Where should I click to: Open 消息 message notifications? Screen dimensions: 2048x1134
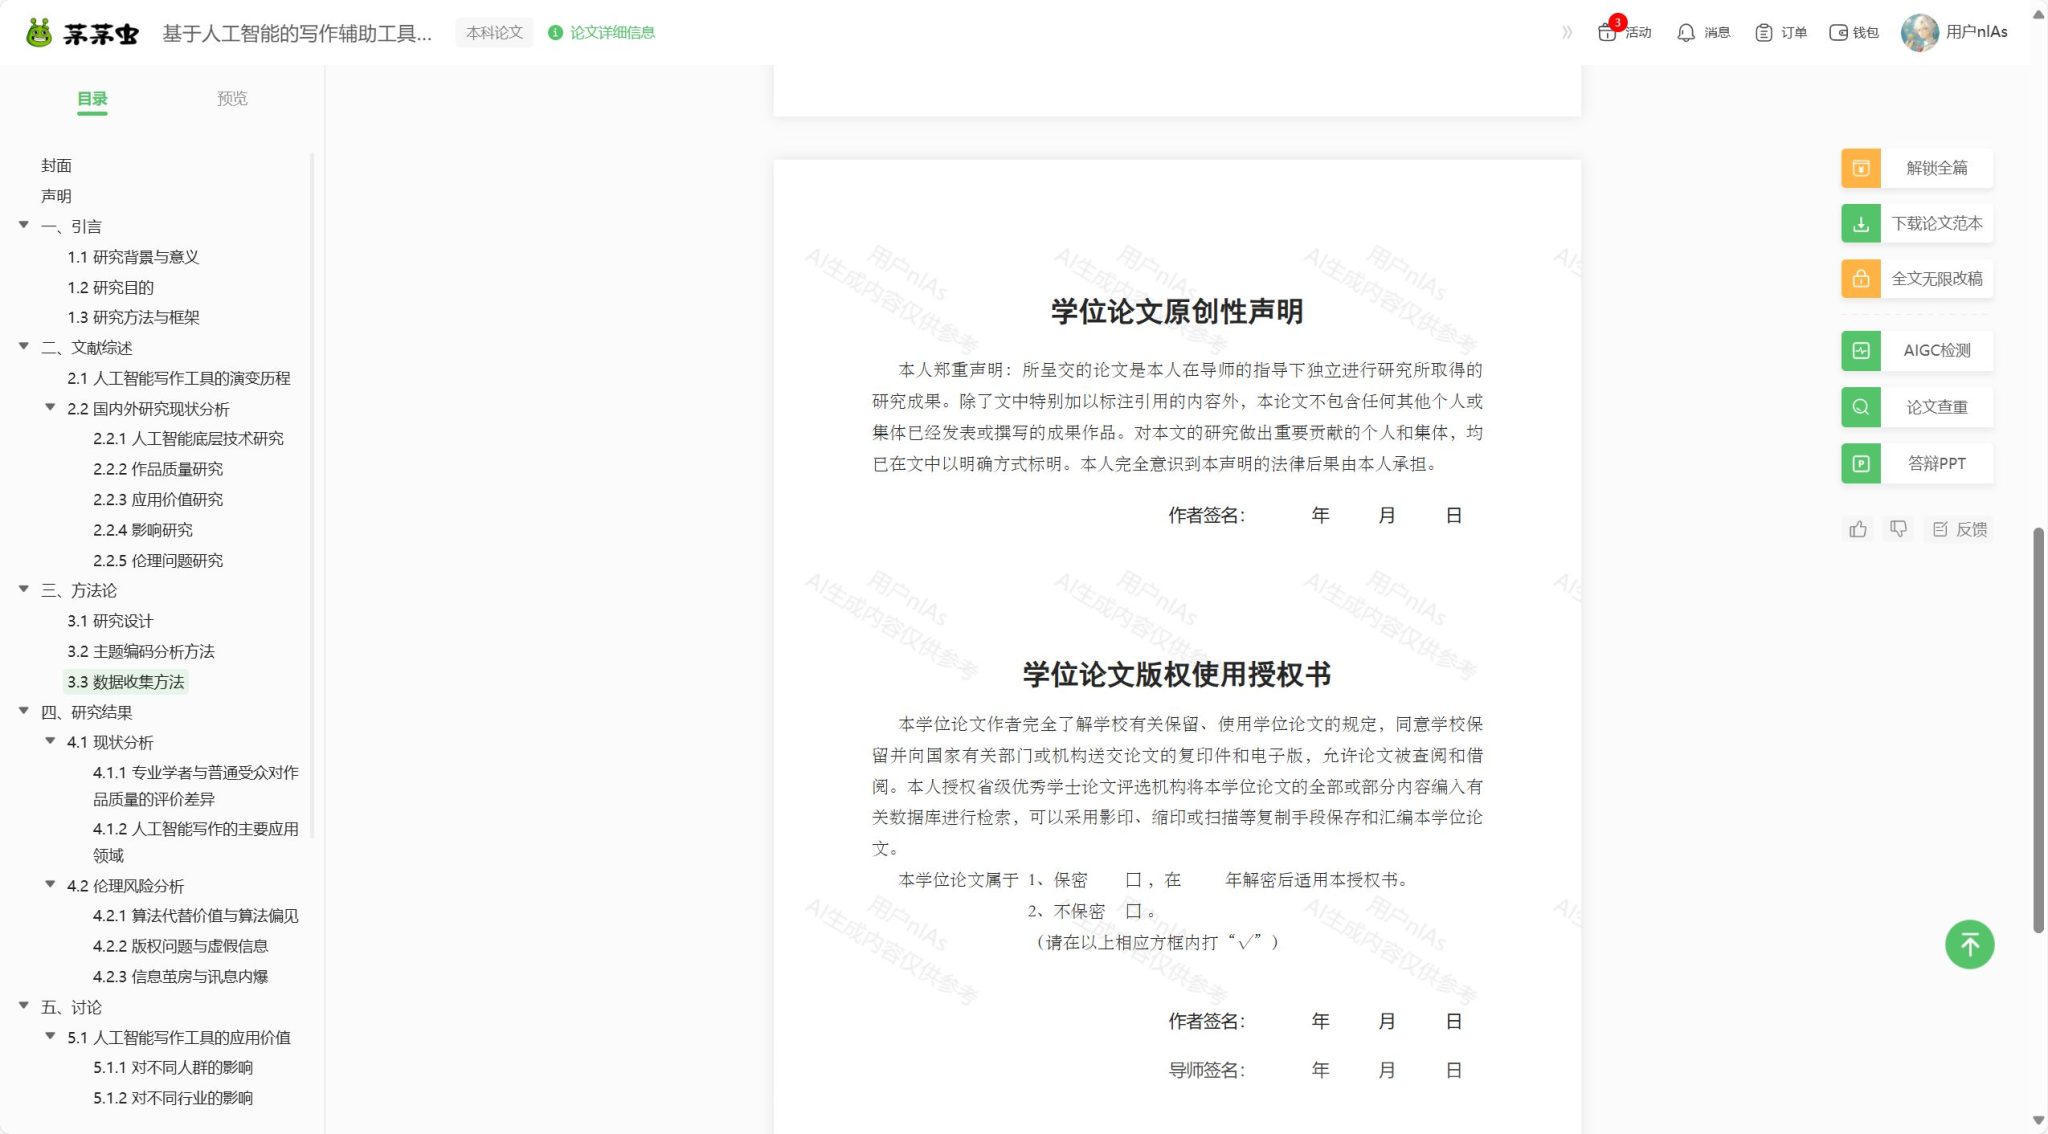[x=1702, y=32]
